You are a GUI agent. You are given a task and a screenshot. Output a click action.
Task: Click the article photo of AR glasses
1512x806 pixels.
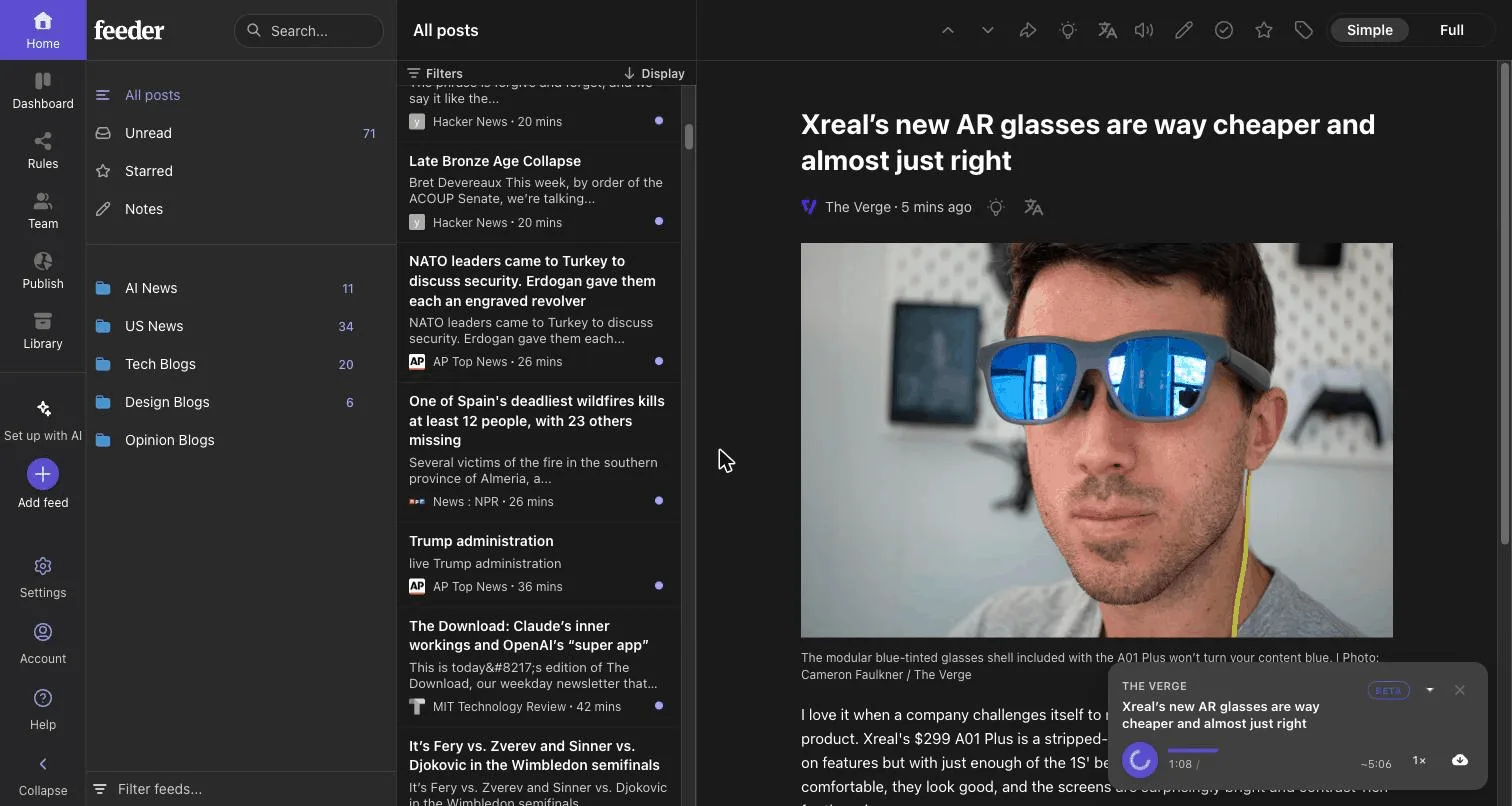tap(1096, 440)
